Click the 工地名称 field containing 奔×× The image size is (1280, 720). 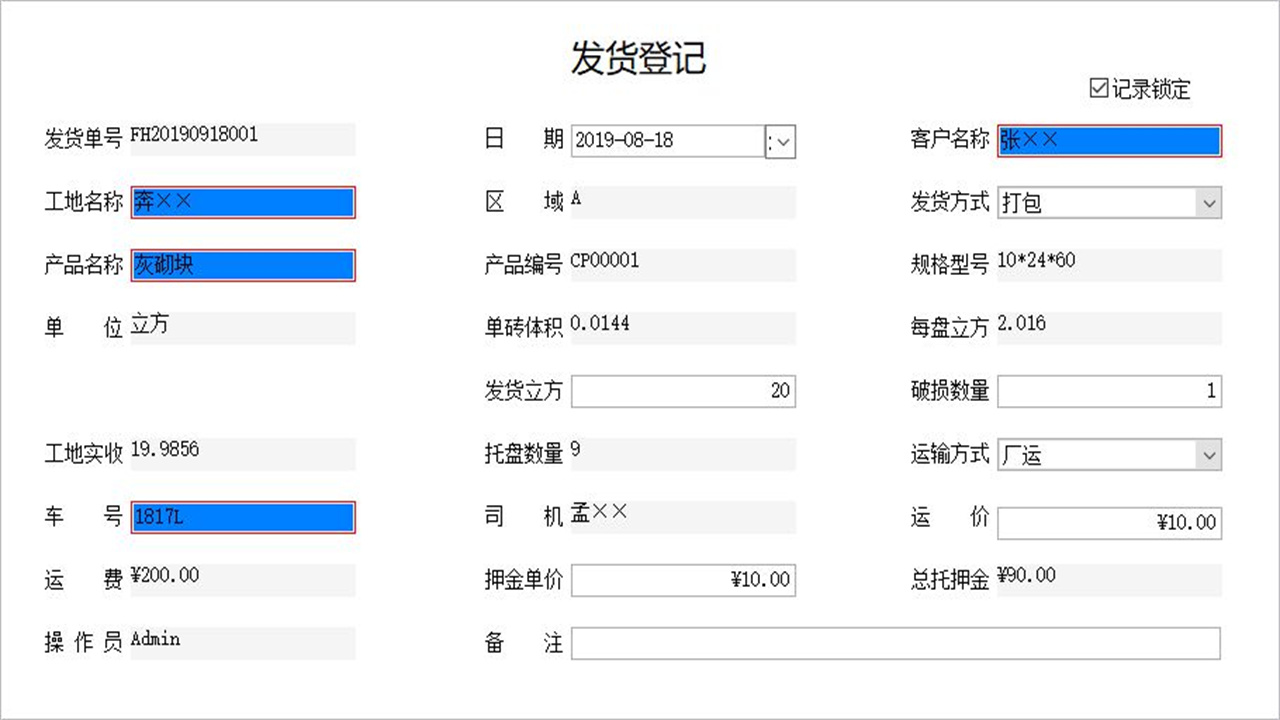[242, 202]
